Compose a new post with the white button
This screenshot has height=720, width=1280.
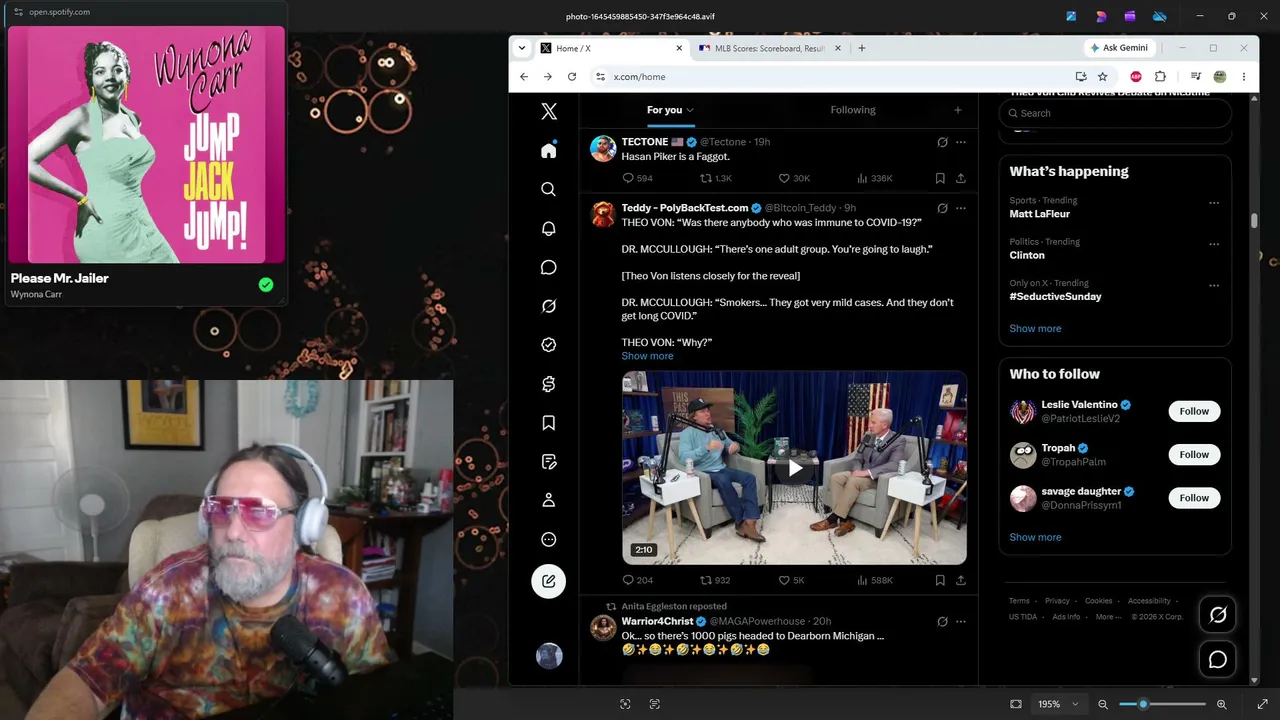(548, 581)
